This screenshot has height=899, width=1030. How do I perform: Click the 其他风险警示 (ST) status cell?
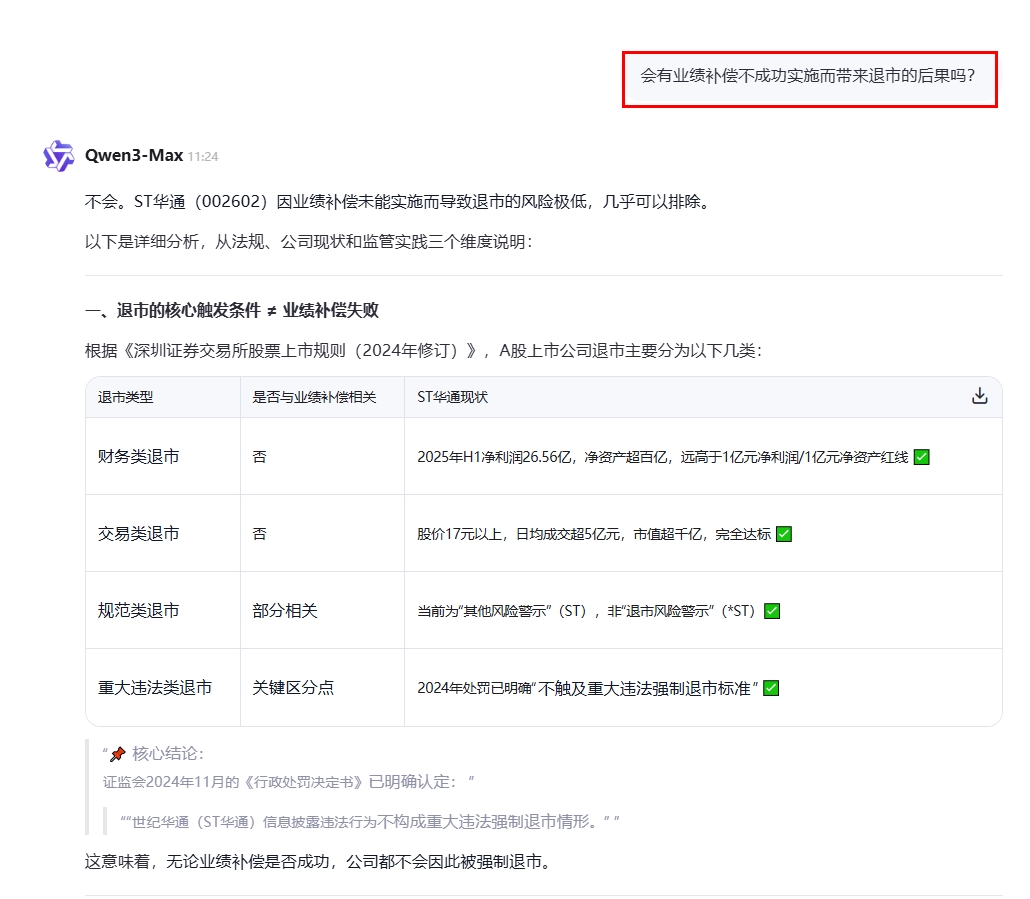click(x=704, y=610)
